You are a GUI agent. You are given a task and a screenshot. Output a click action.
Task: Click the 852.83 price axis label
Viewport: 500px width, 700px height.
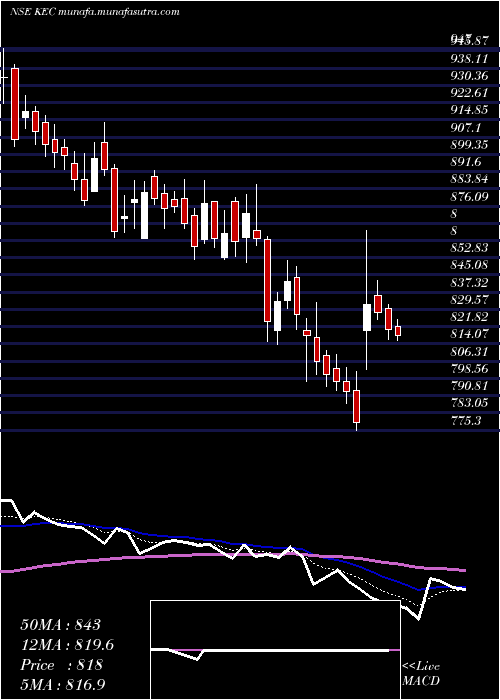coord(469,248)
